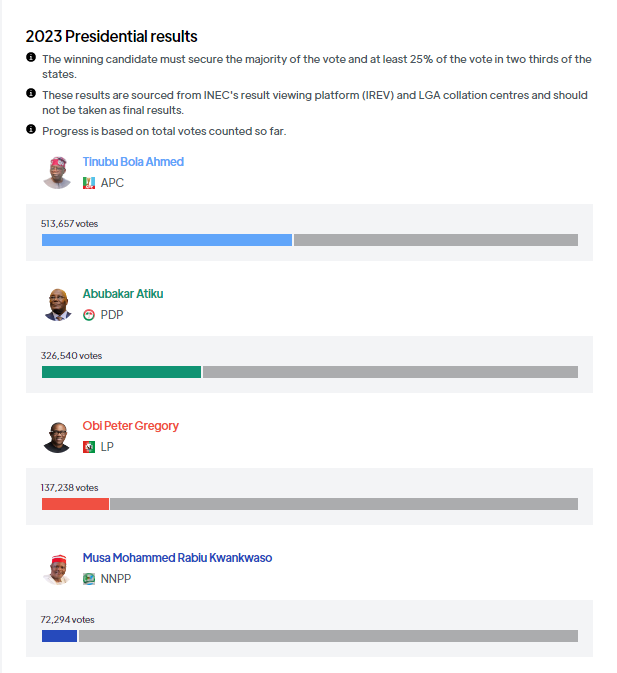Follow the Obi Peter Gregory name link
This screenshot has height=673, width=617.
(131, 426)
